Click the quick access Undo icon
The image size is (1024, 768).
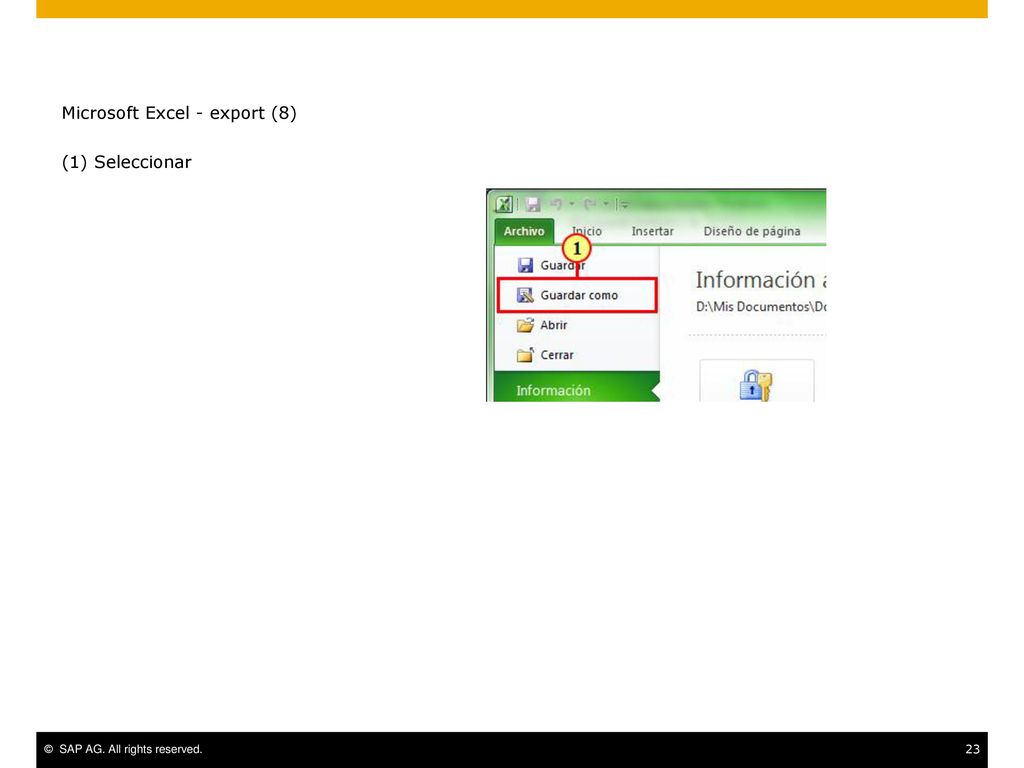(x=556, y=204)
